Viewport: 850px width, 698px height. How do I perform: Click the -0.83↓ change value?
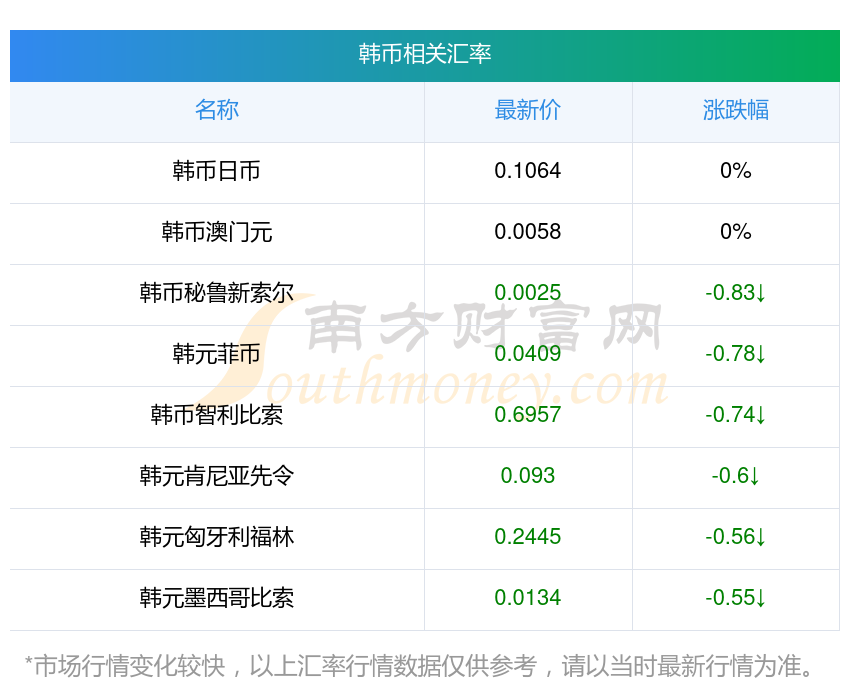click(736, 293)
